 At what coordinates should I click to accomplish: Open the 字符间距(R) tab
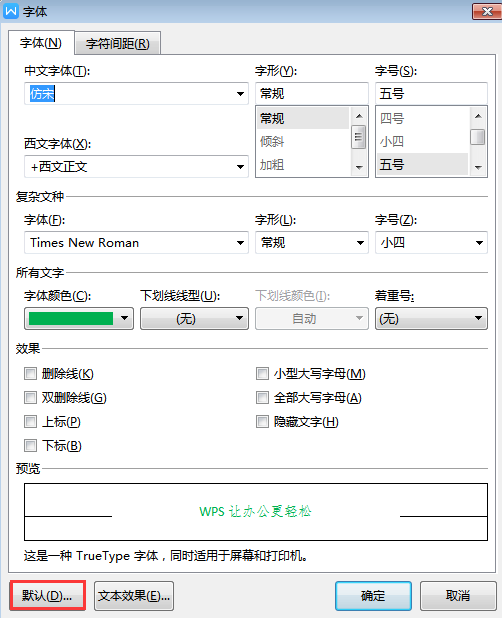[118, 43]
